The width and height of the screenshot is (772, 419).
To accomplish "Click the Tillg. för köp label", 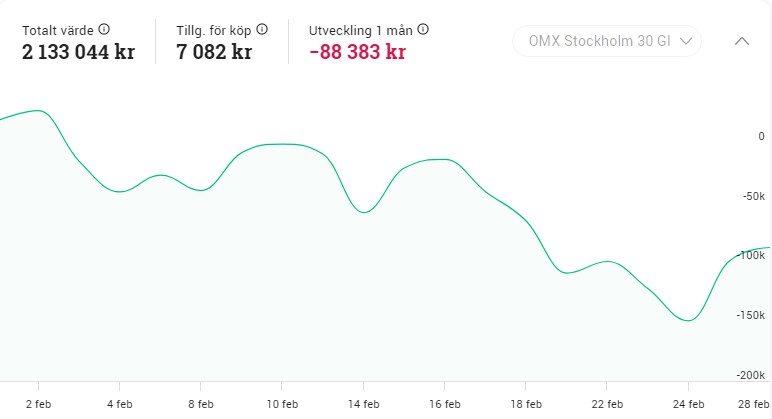I will [x=214, y=30].
